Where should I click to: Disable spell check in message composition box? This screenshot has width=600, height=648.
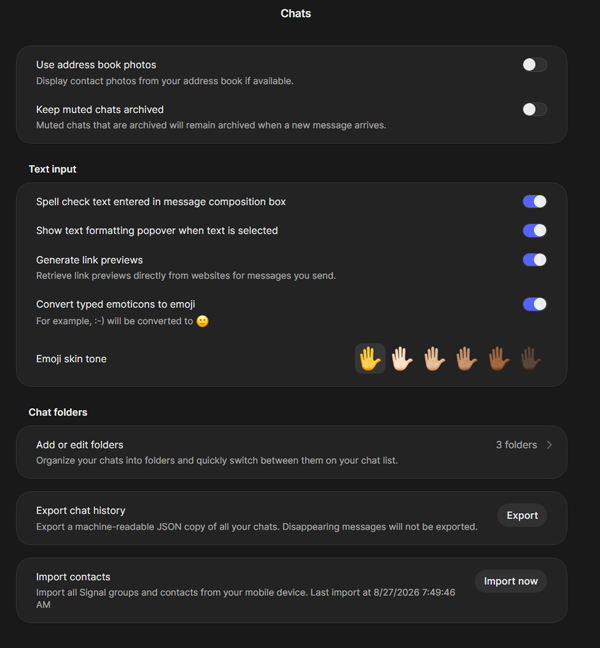tap(535, 202)
